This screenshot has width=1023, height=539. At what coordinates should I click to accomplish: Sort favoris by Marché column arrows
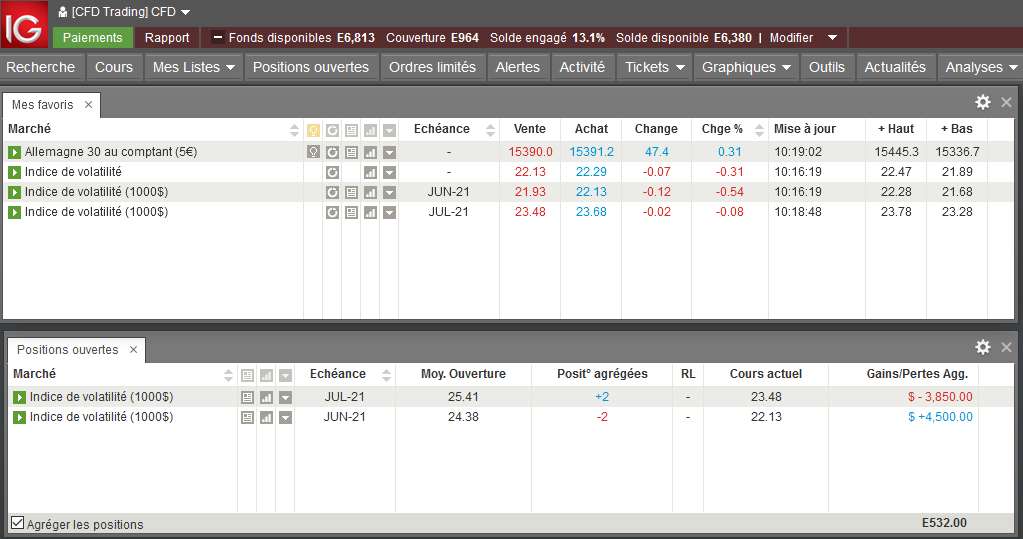(x=294, y=131)
